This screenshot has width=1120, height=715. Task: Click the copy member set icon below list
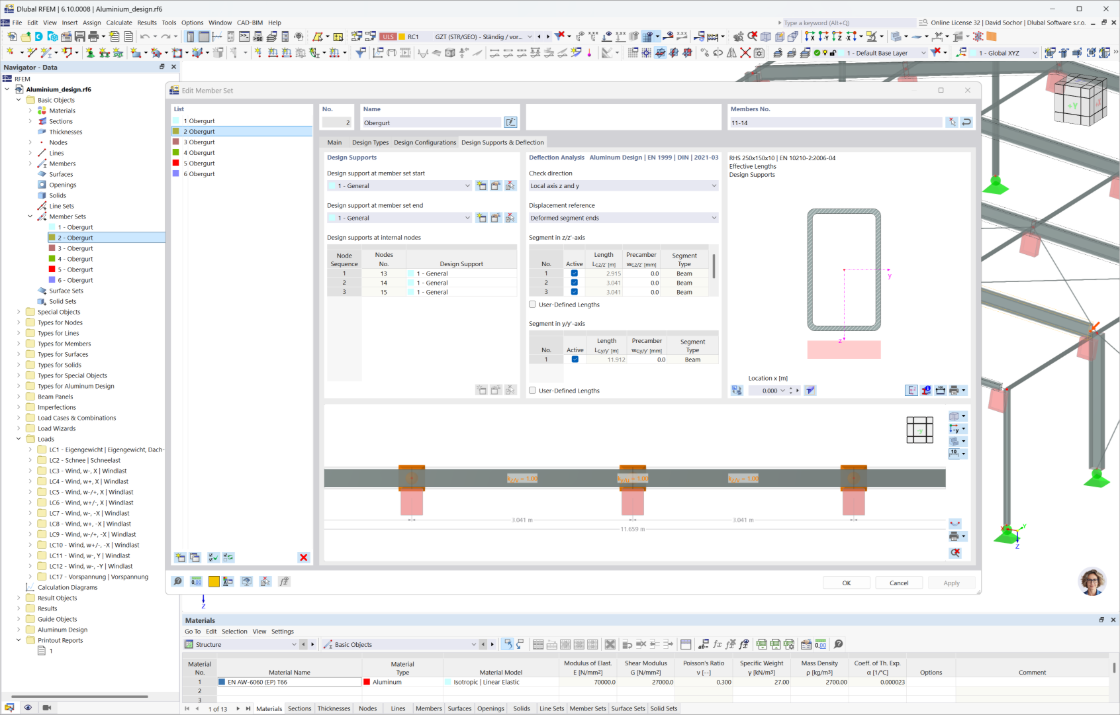tap(195, 557)
